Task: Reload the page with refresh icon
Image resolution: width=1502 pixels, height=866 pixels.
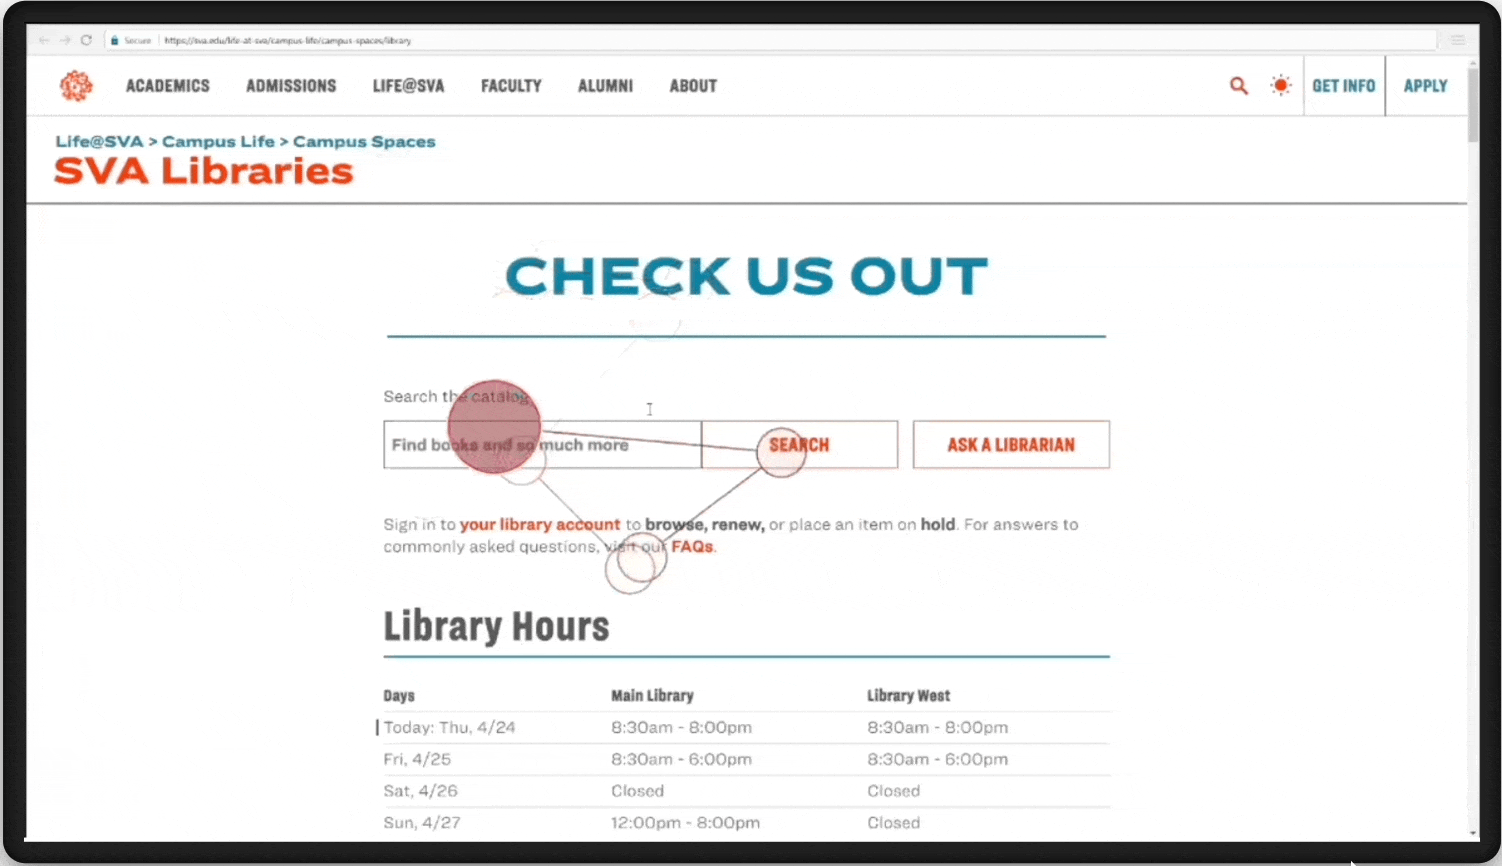Action: [86, 40]
